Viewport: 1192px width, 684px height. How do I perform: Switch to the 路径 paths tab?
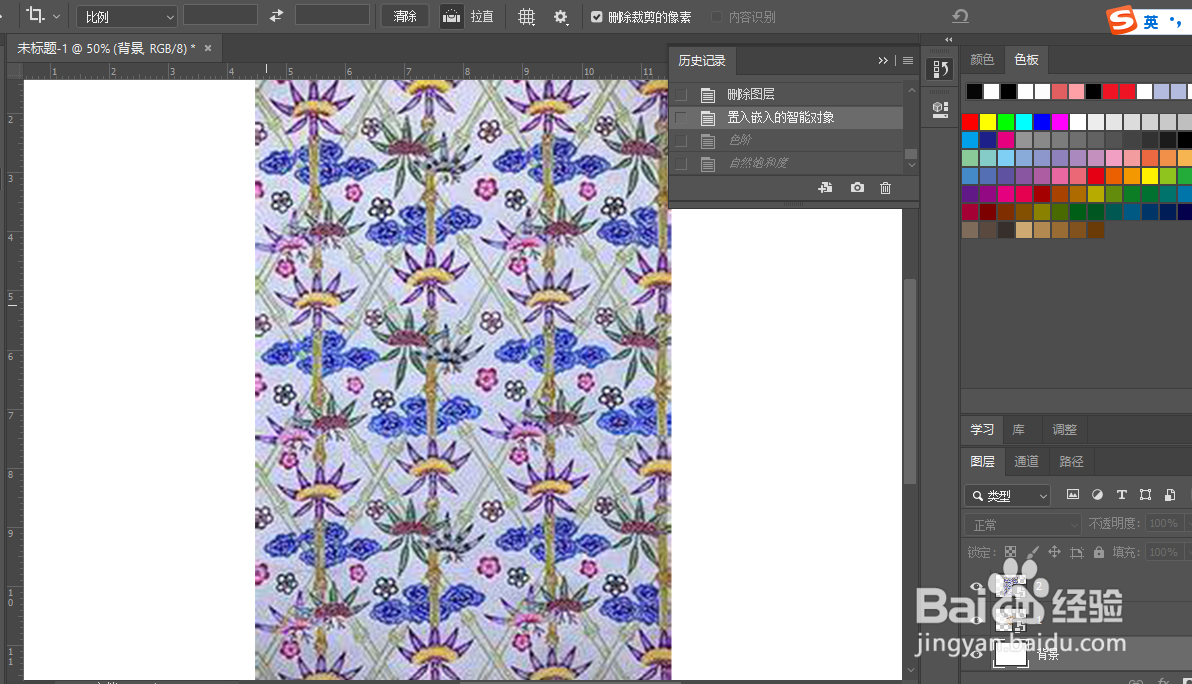coord(1071,461)
